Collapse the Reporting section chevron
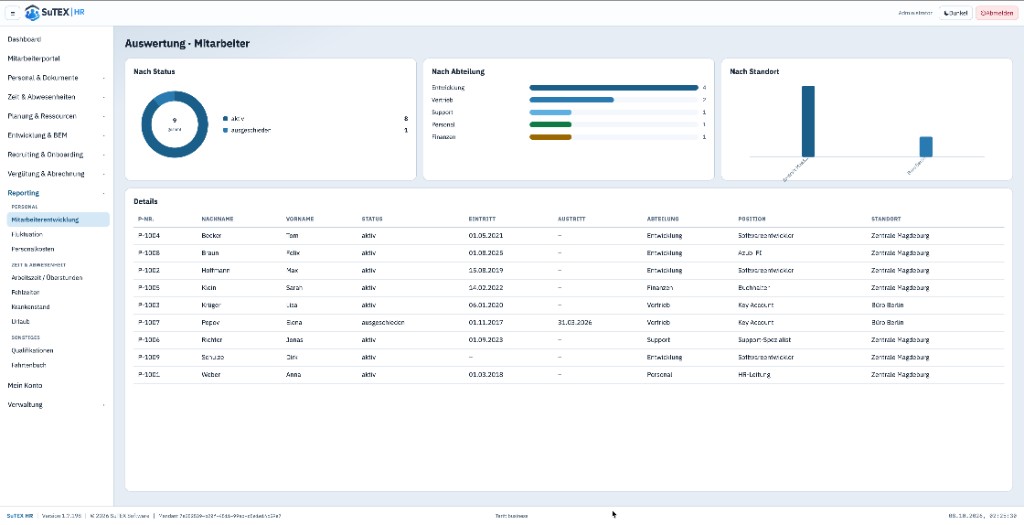 pyautogui.click(x=103, y=193)
